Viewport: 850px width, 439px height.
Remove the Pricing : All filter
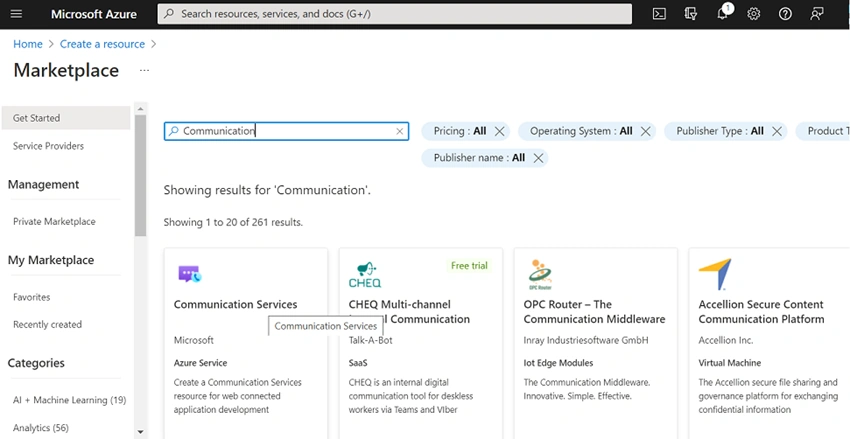tap(499, 131)
